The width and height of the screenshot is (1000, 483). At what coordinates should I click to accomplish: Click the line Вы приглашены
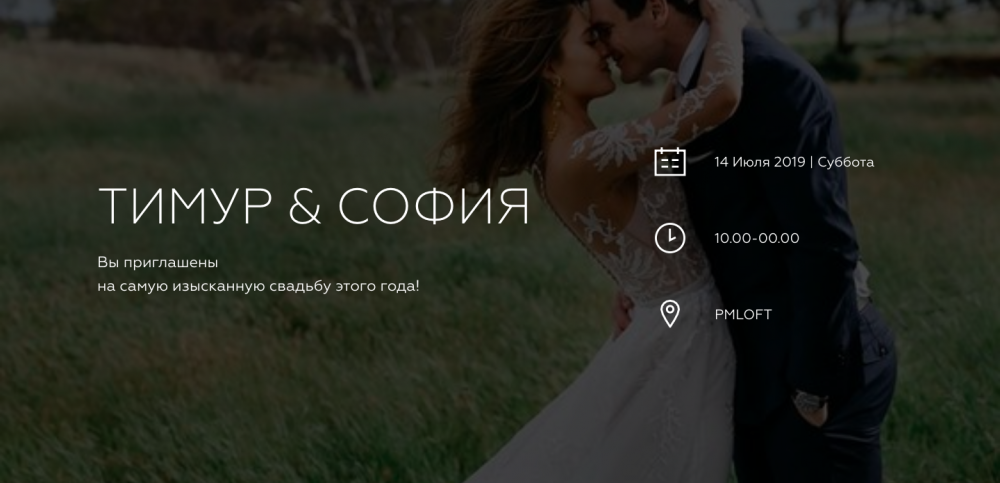(158, 263)
